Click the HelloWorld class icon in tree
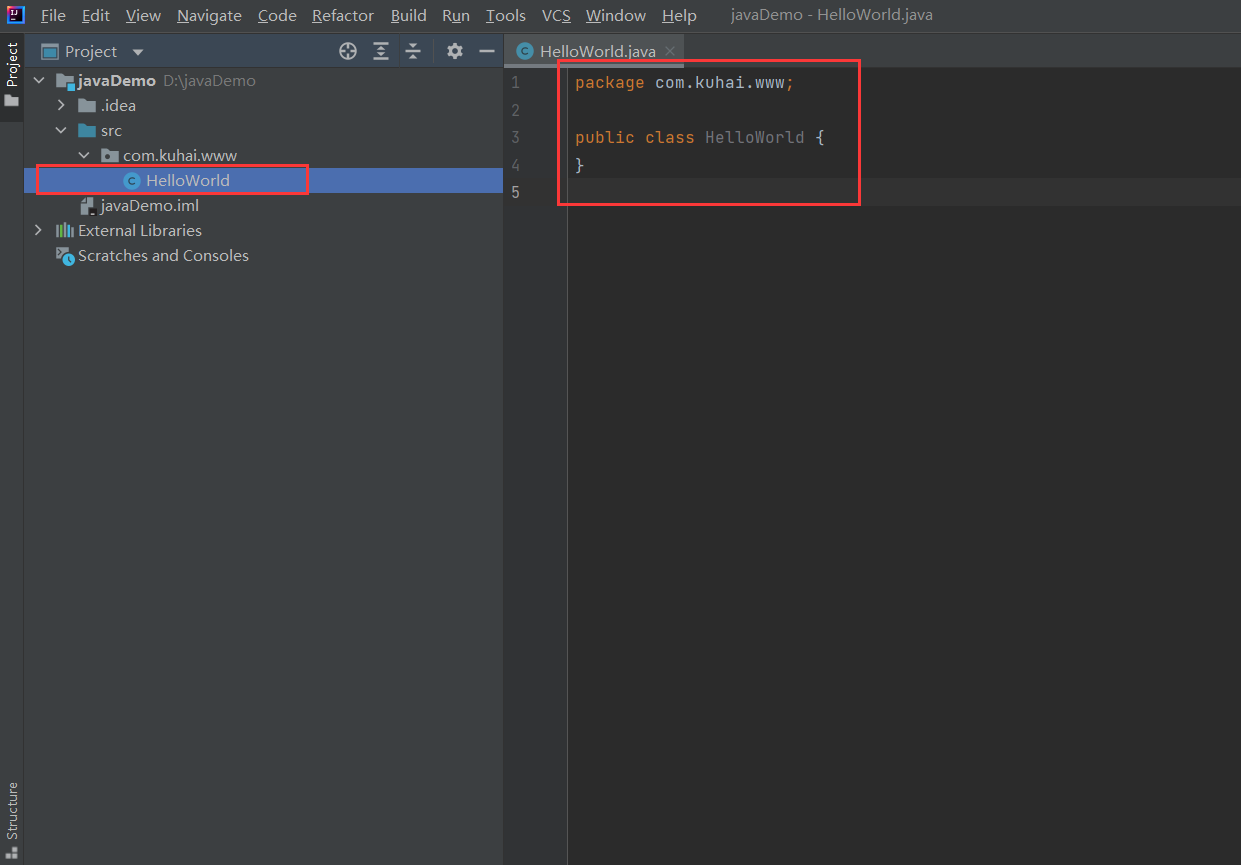Viewport: 1241px width, 865px height. point(131,181)
